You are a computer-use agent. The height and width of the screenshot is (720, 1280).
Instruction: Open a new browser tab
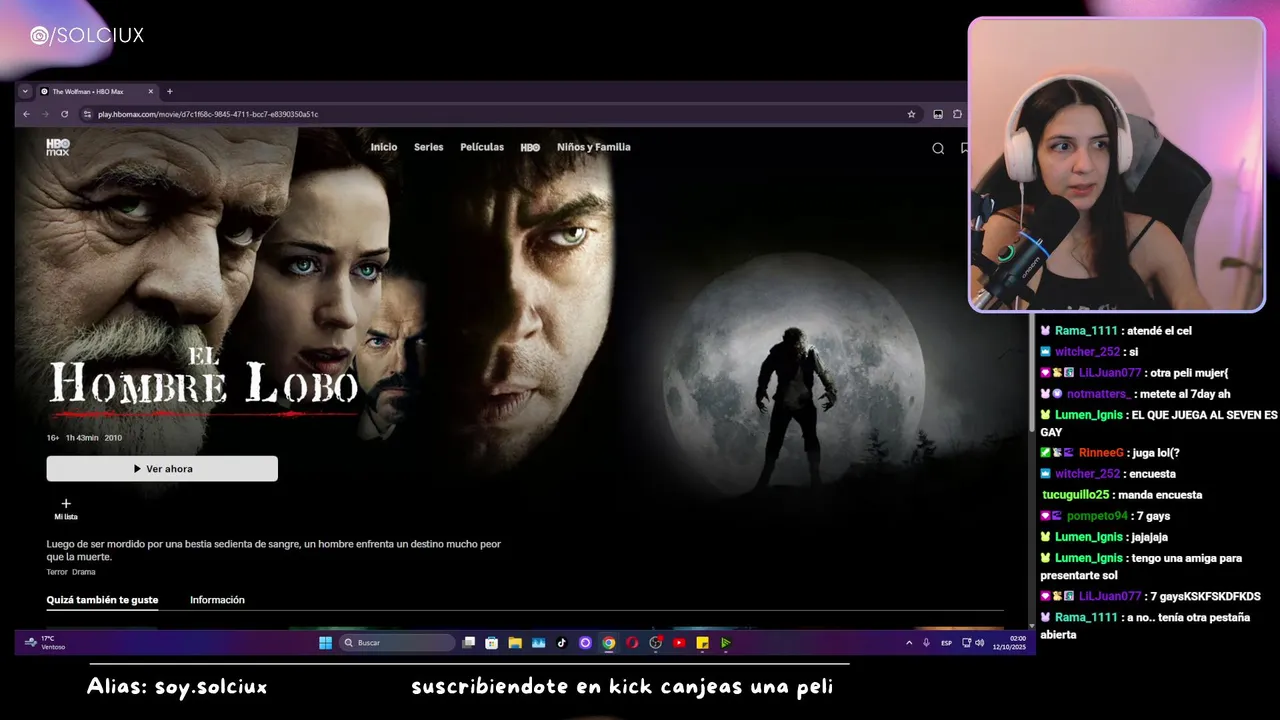pyautogui.click(x=169, y=91)
